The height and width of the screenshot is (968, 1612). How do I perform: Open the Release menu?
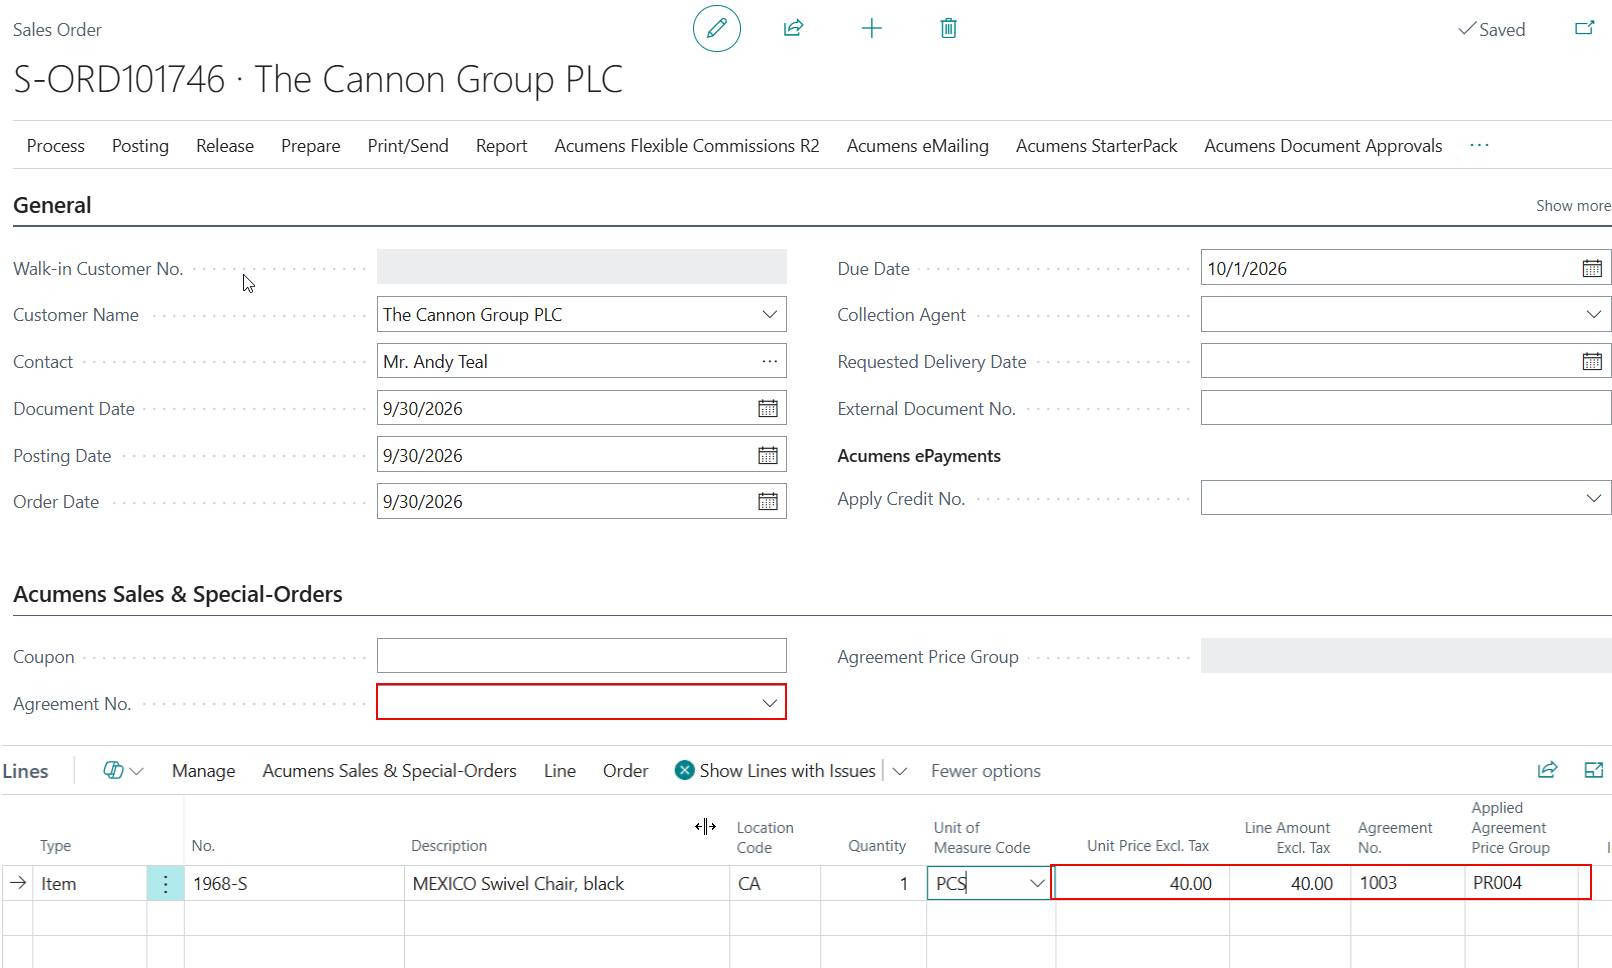coord(225,146)
